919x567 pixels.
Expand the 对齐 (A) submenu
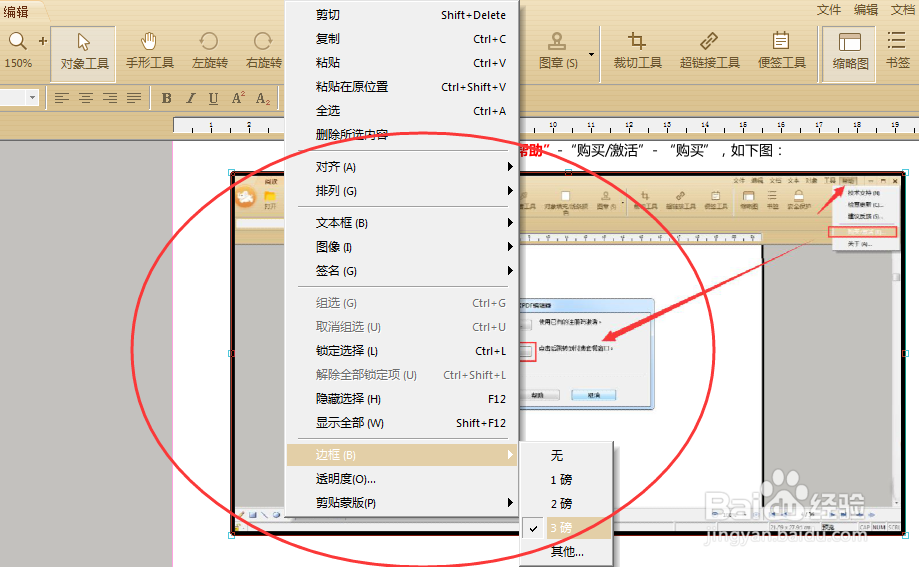pos(401,167)
